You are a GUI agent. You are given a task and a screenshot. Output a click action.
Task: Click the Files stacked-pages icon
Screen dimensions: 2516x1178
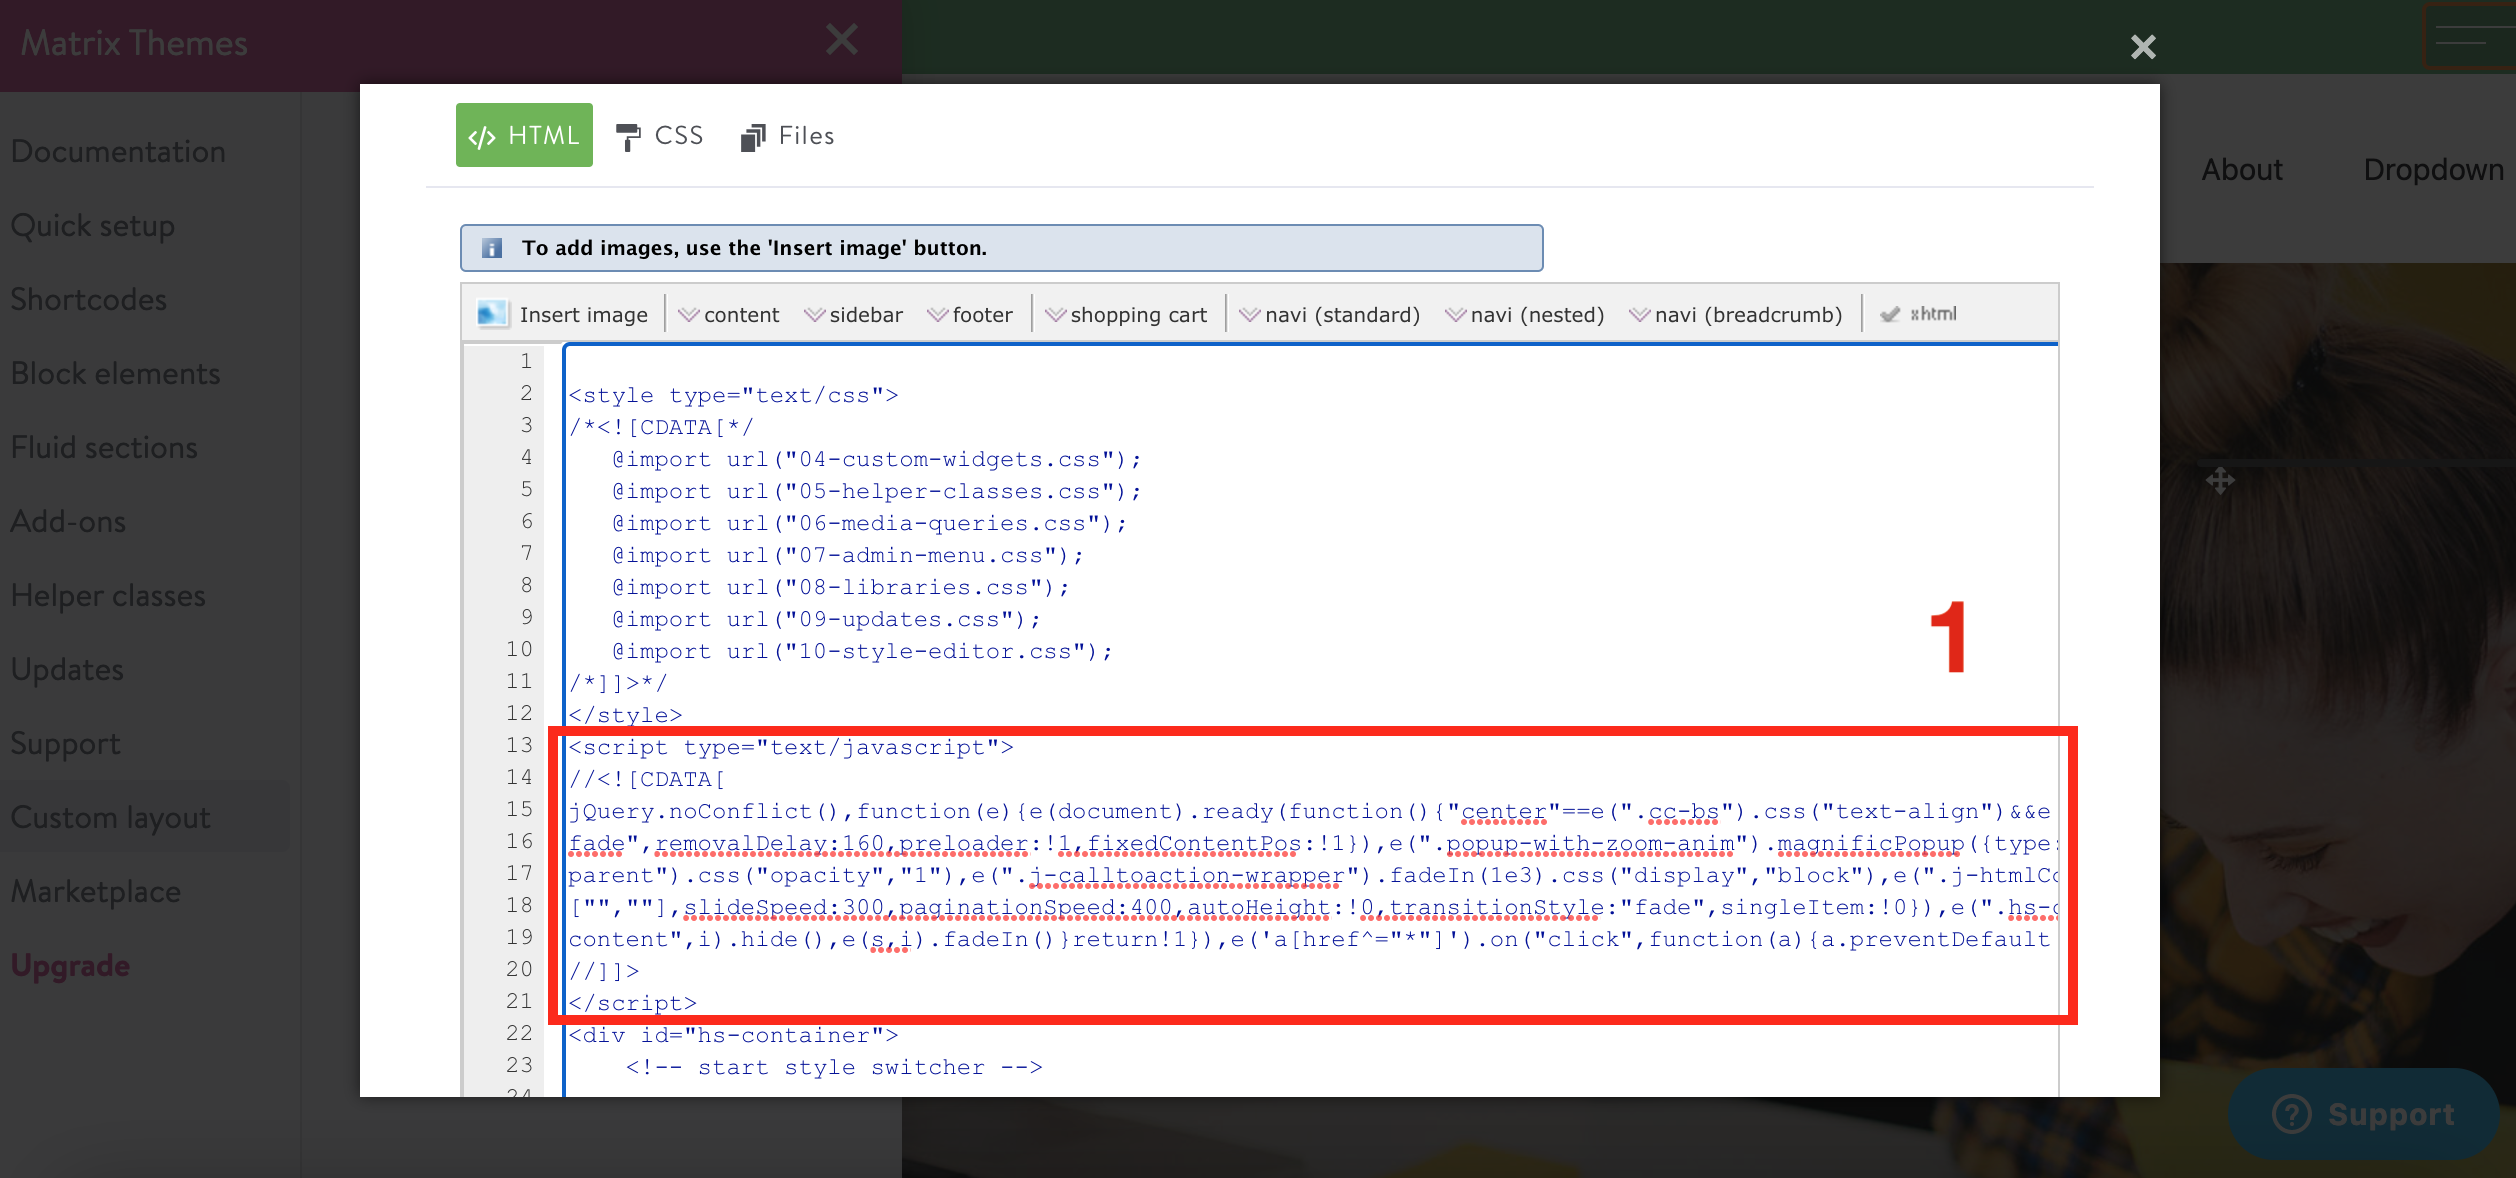(x=753, y=136)
